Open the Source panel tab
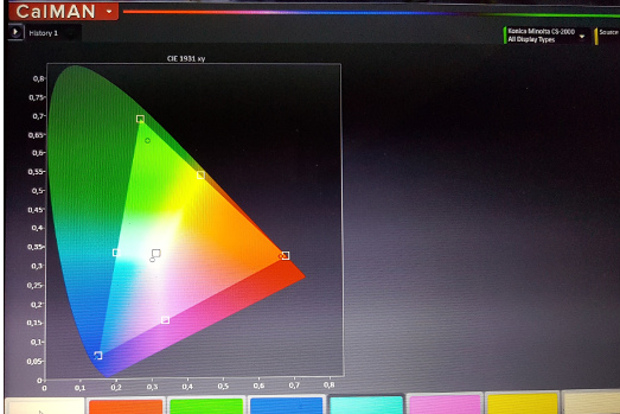This screenshot has width=620, height=414. [607, 33]
